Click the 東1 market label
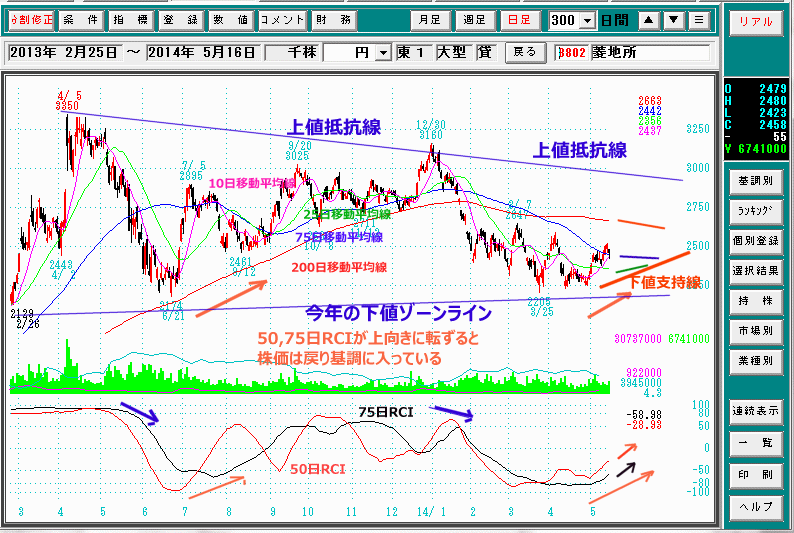The image size is (794, 533). click(x=414, y=52)
